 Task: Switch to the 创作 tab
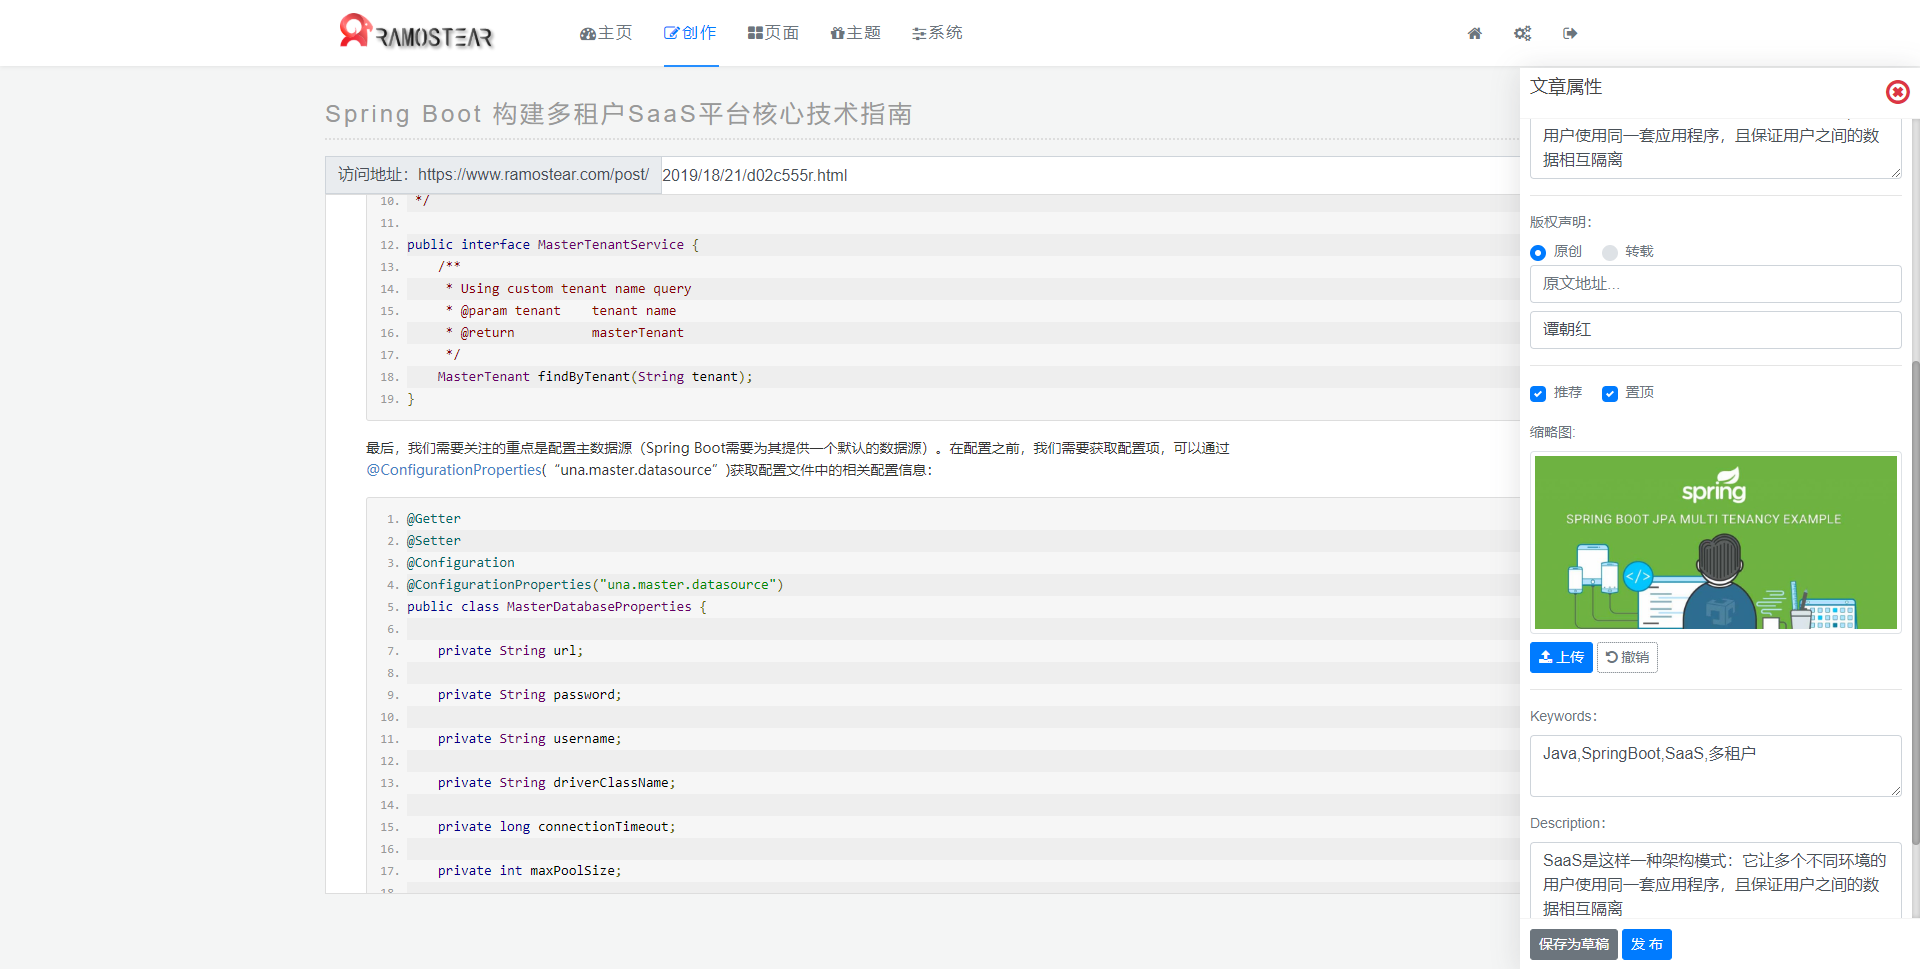[690, 33]
